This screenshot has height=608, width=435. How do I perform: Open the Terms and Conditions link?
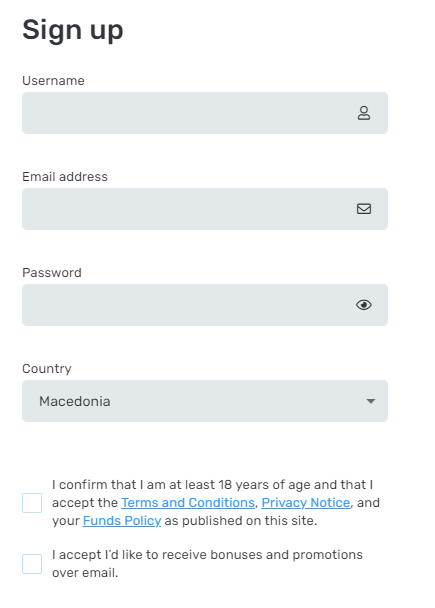188,503
